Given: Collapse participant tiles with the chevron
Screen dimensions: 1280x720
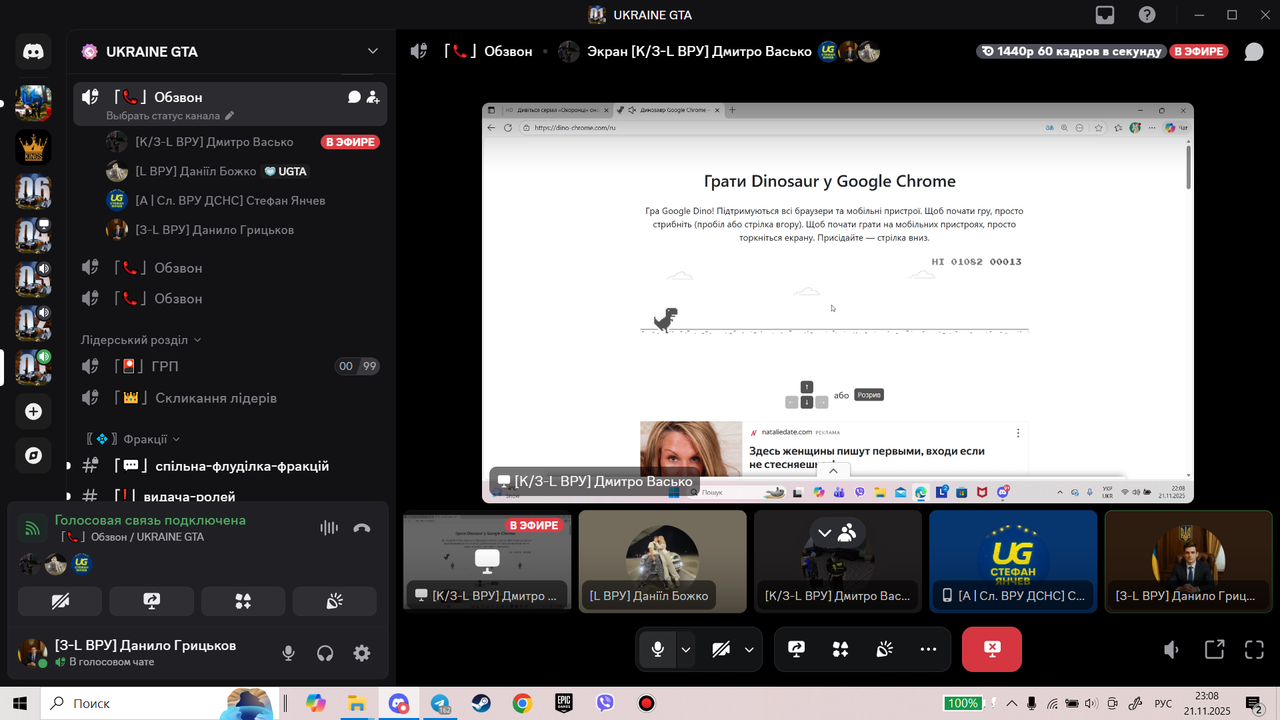Looking at the screenshot, I should click(x=825, y=533).
